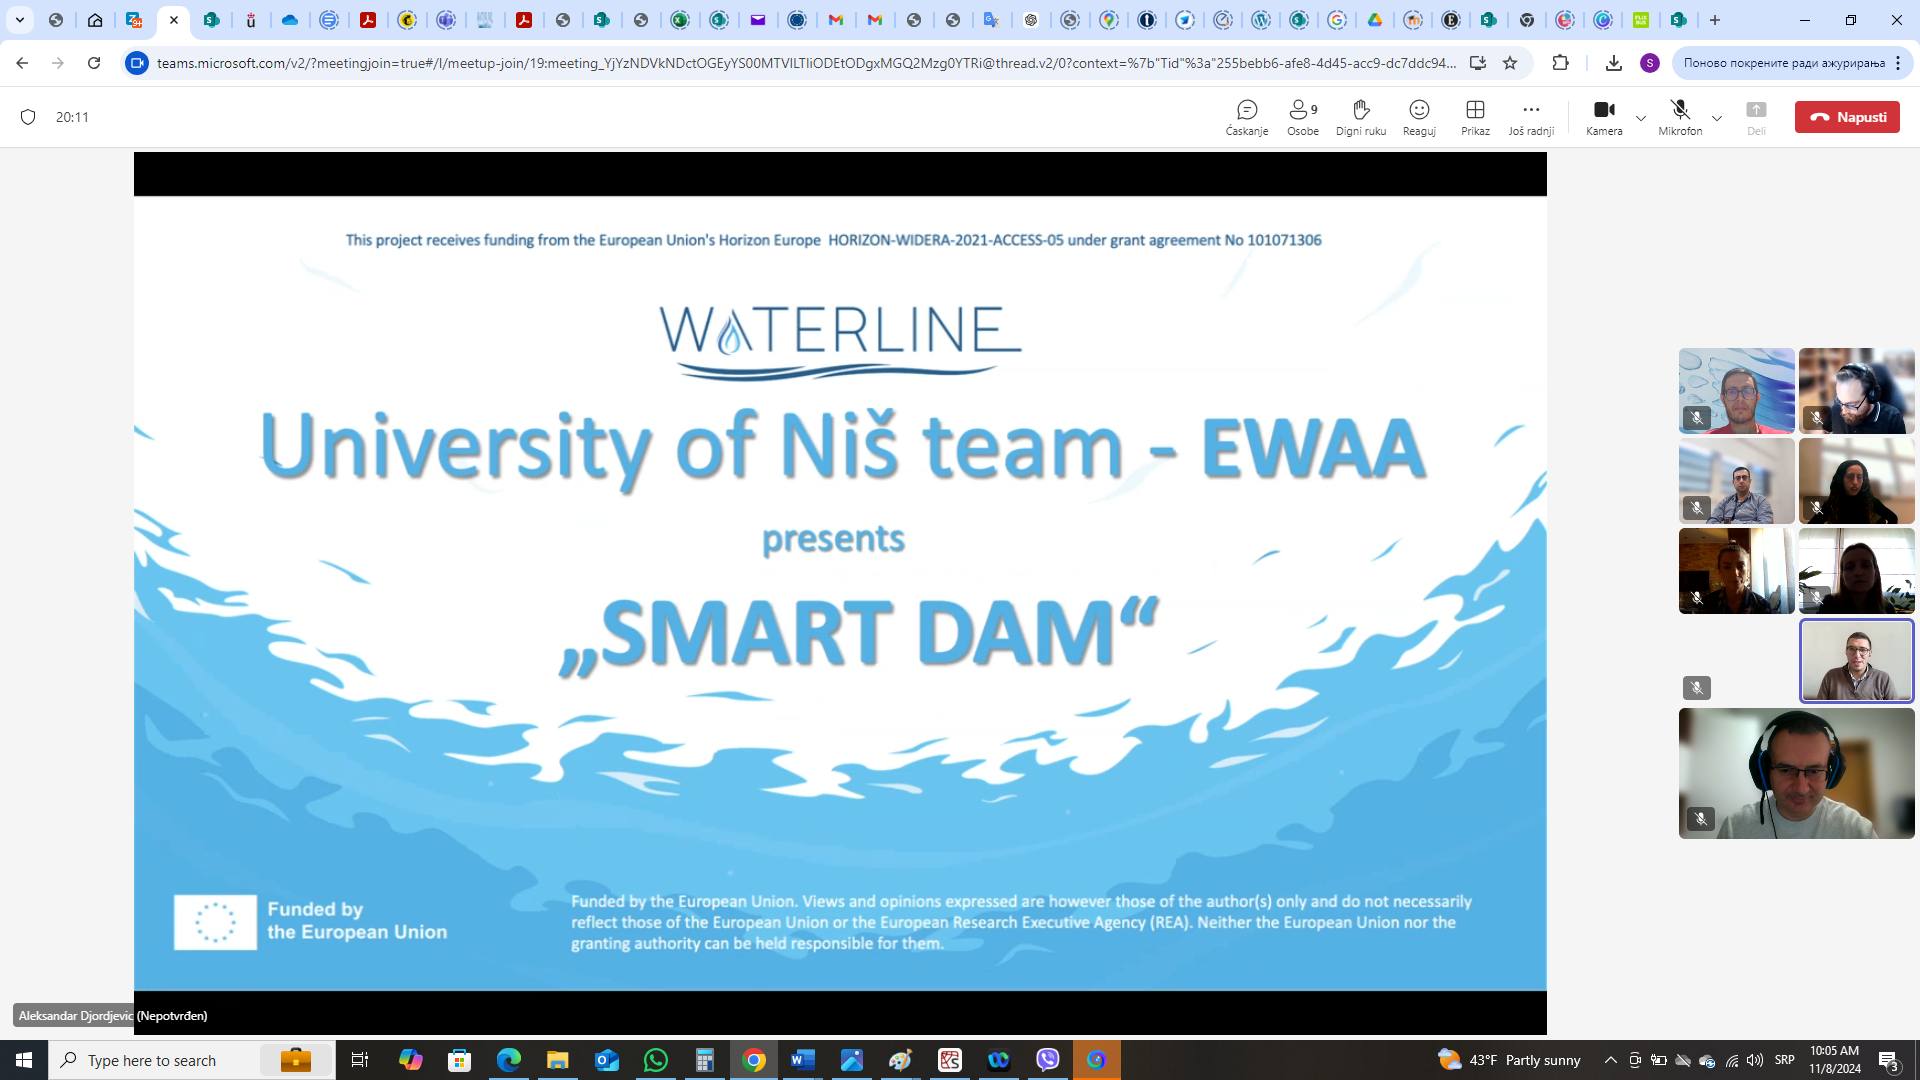Screen dimensions: 1920x1080
Task: Switch to the Google Drive tab
Action: (x=1375, y=20)
